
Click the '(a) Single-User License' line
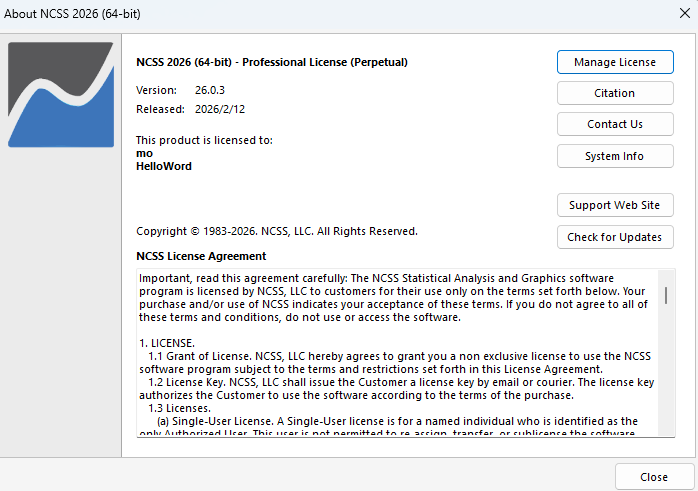pyautogui.click(x=398, y=421)
